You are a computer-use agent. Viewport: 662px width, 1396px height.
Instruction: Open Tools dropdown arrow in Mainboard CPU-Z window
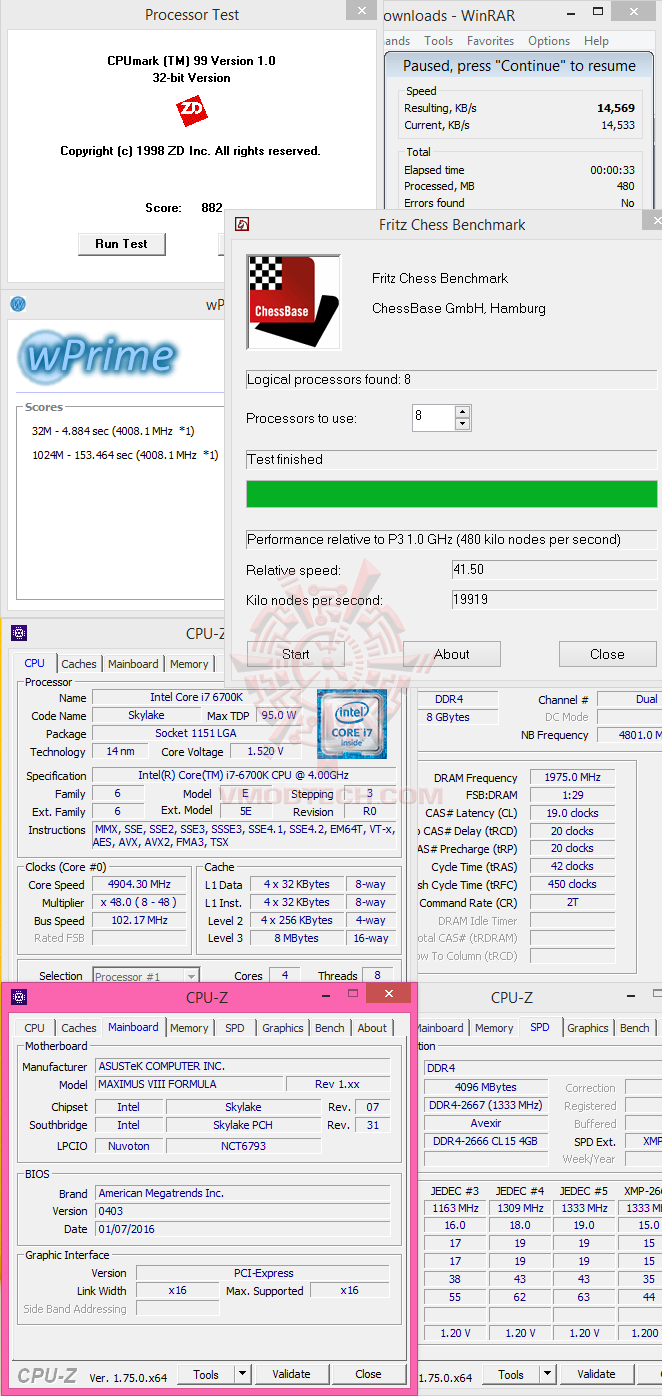pyautogui.click(x=241, y=1374)
